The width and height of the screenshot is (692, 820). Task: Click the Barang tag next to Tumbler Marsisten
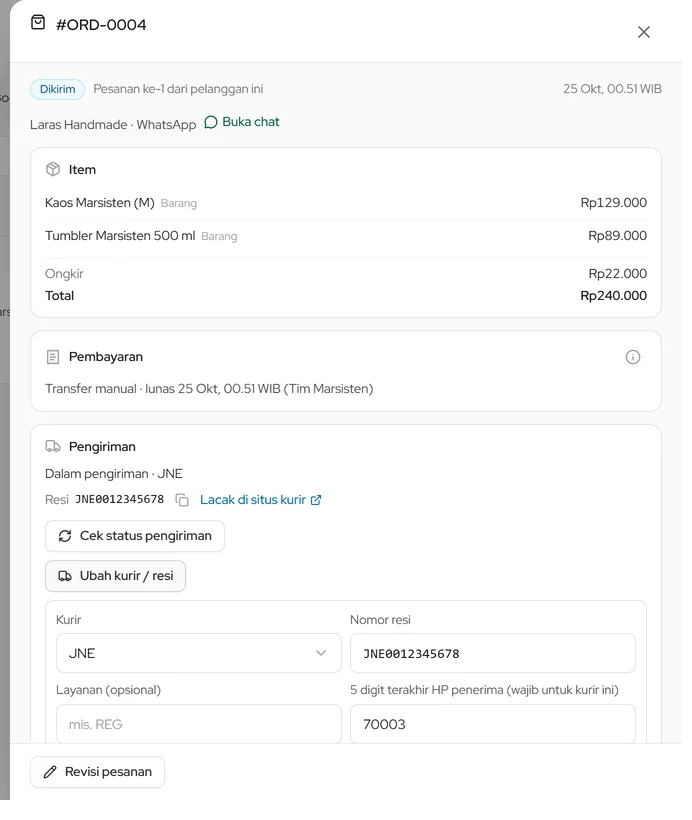(x=219, y=236)
